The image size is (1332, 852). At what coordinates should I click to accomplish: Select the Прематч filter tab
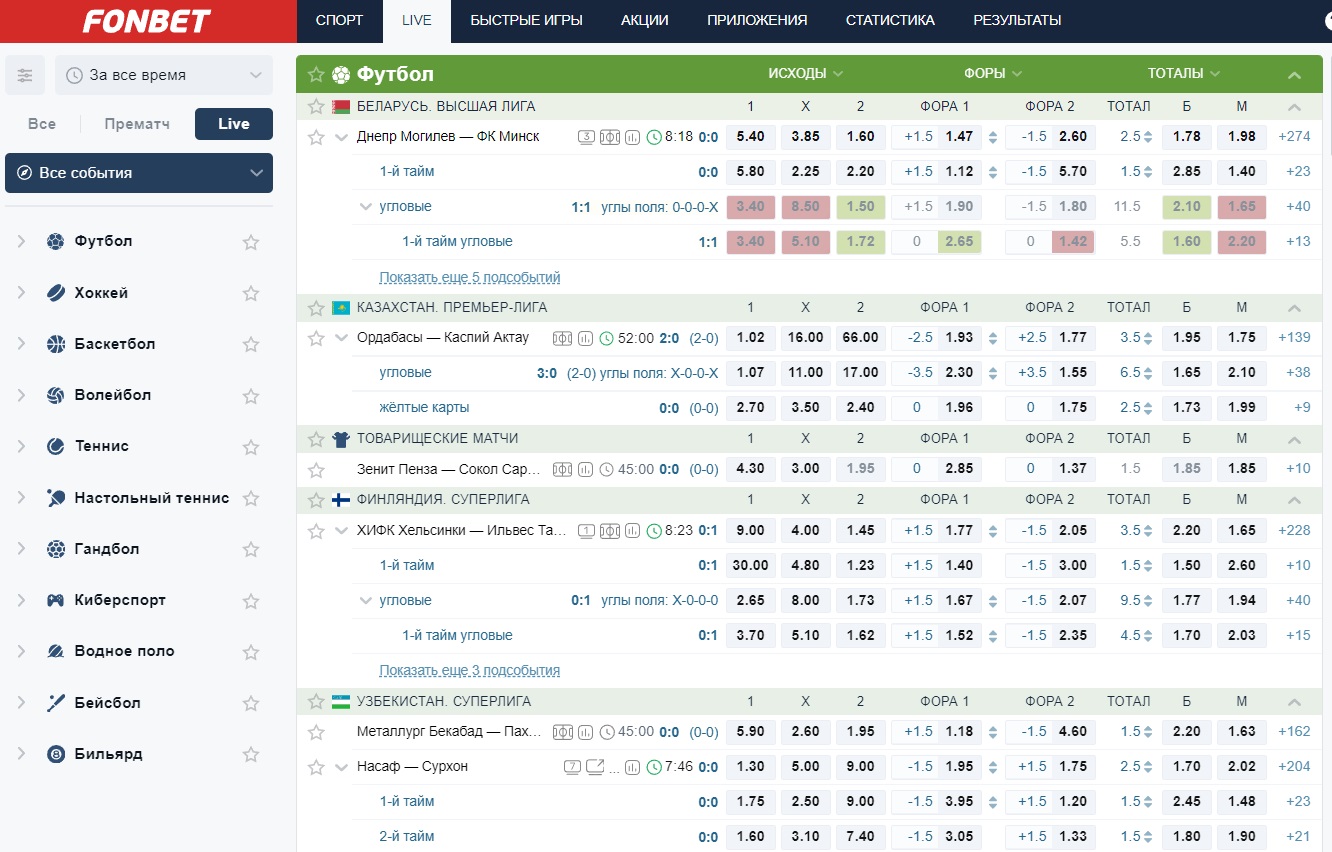tap(137, 124)
